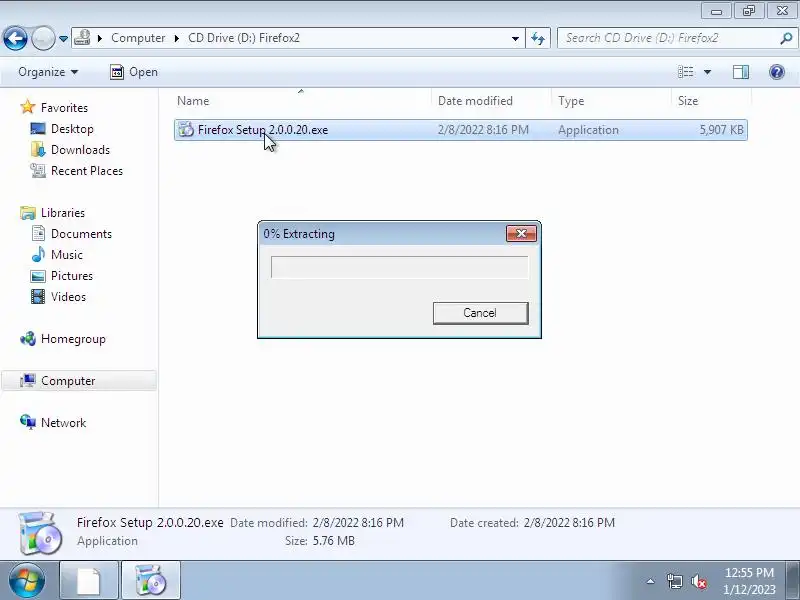Click the network tray icon

[674, 581]
